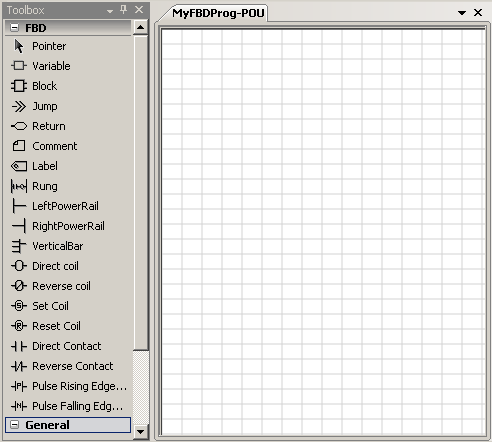The image size is (492, 442).
Task: Choose the Block element icon
Action: point(19,86)
